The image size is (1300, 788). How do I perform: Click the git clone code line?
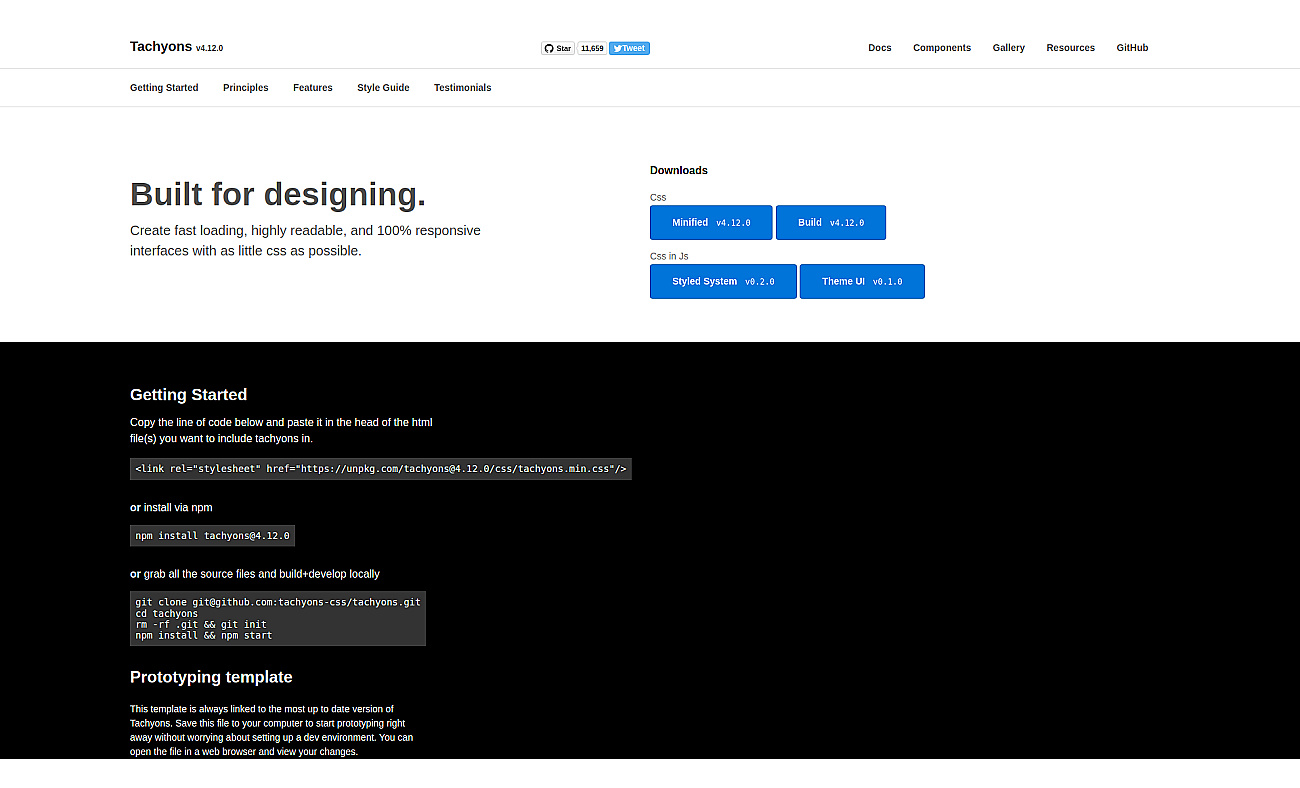(x=278, y=603)
